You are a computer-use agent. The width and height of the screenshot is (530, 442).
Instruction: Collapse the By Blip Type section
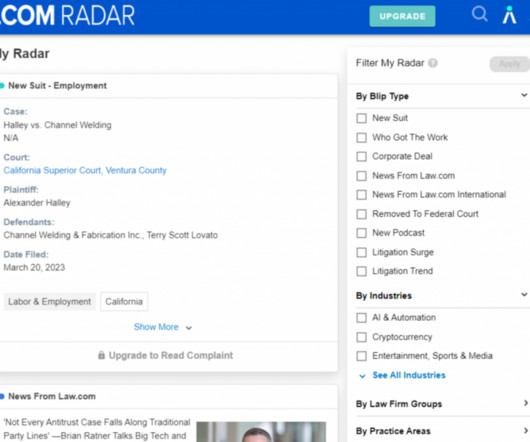[x=524, y=95]
